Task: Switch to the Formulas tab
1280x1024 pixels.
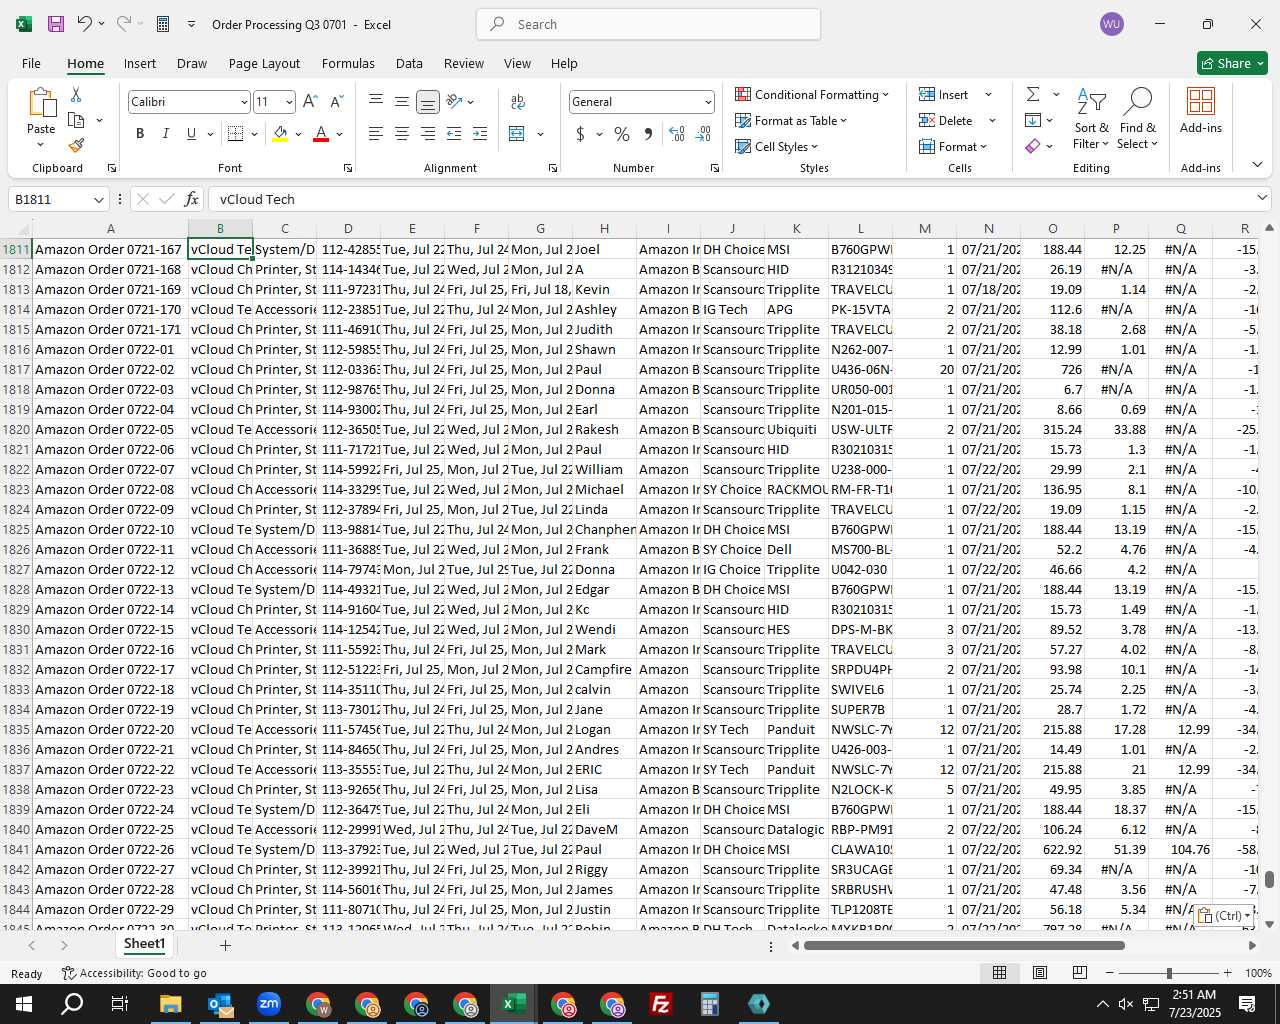Action: [x=348, y=63]
